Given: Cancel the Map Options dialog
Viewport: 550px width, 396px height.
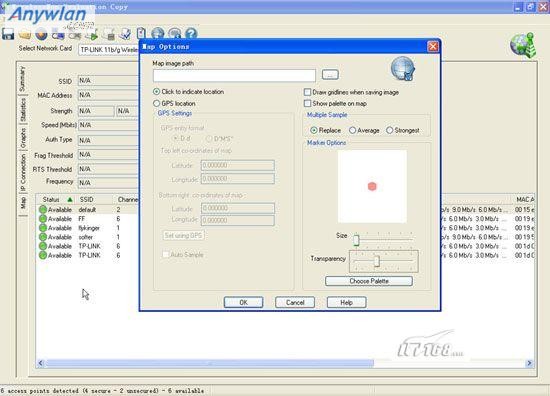Looking at the screenshot, I should pyautogui.click(x=295, y=302).
